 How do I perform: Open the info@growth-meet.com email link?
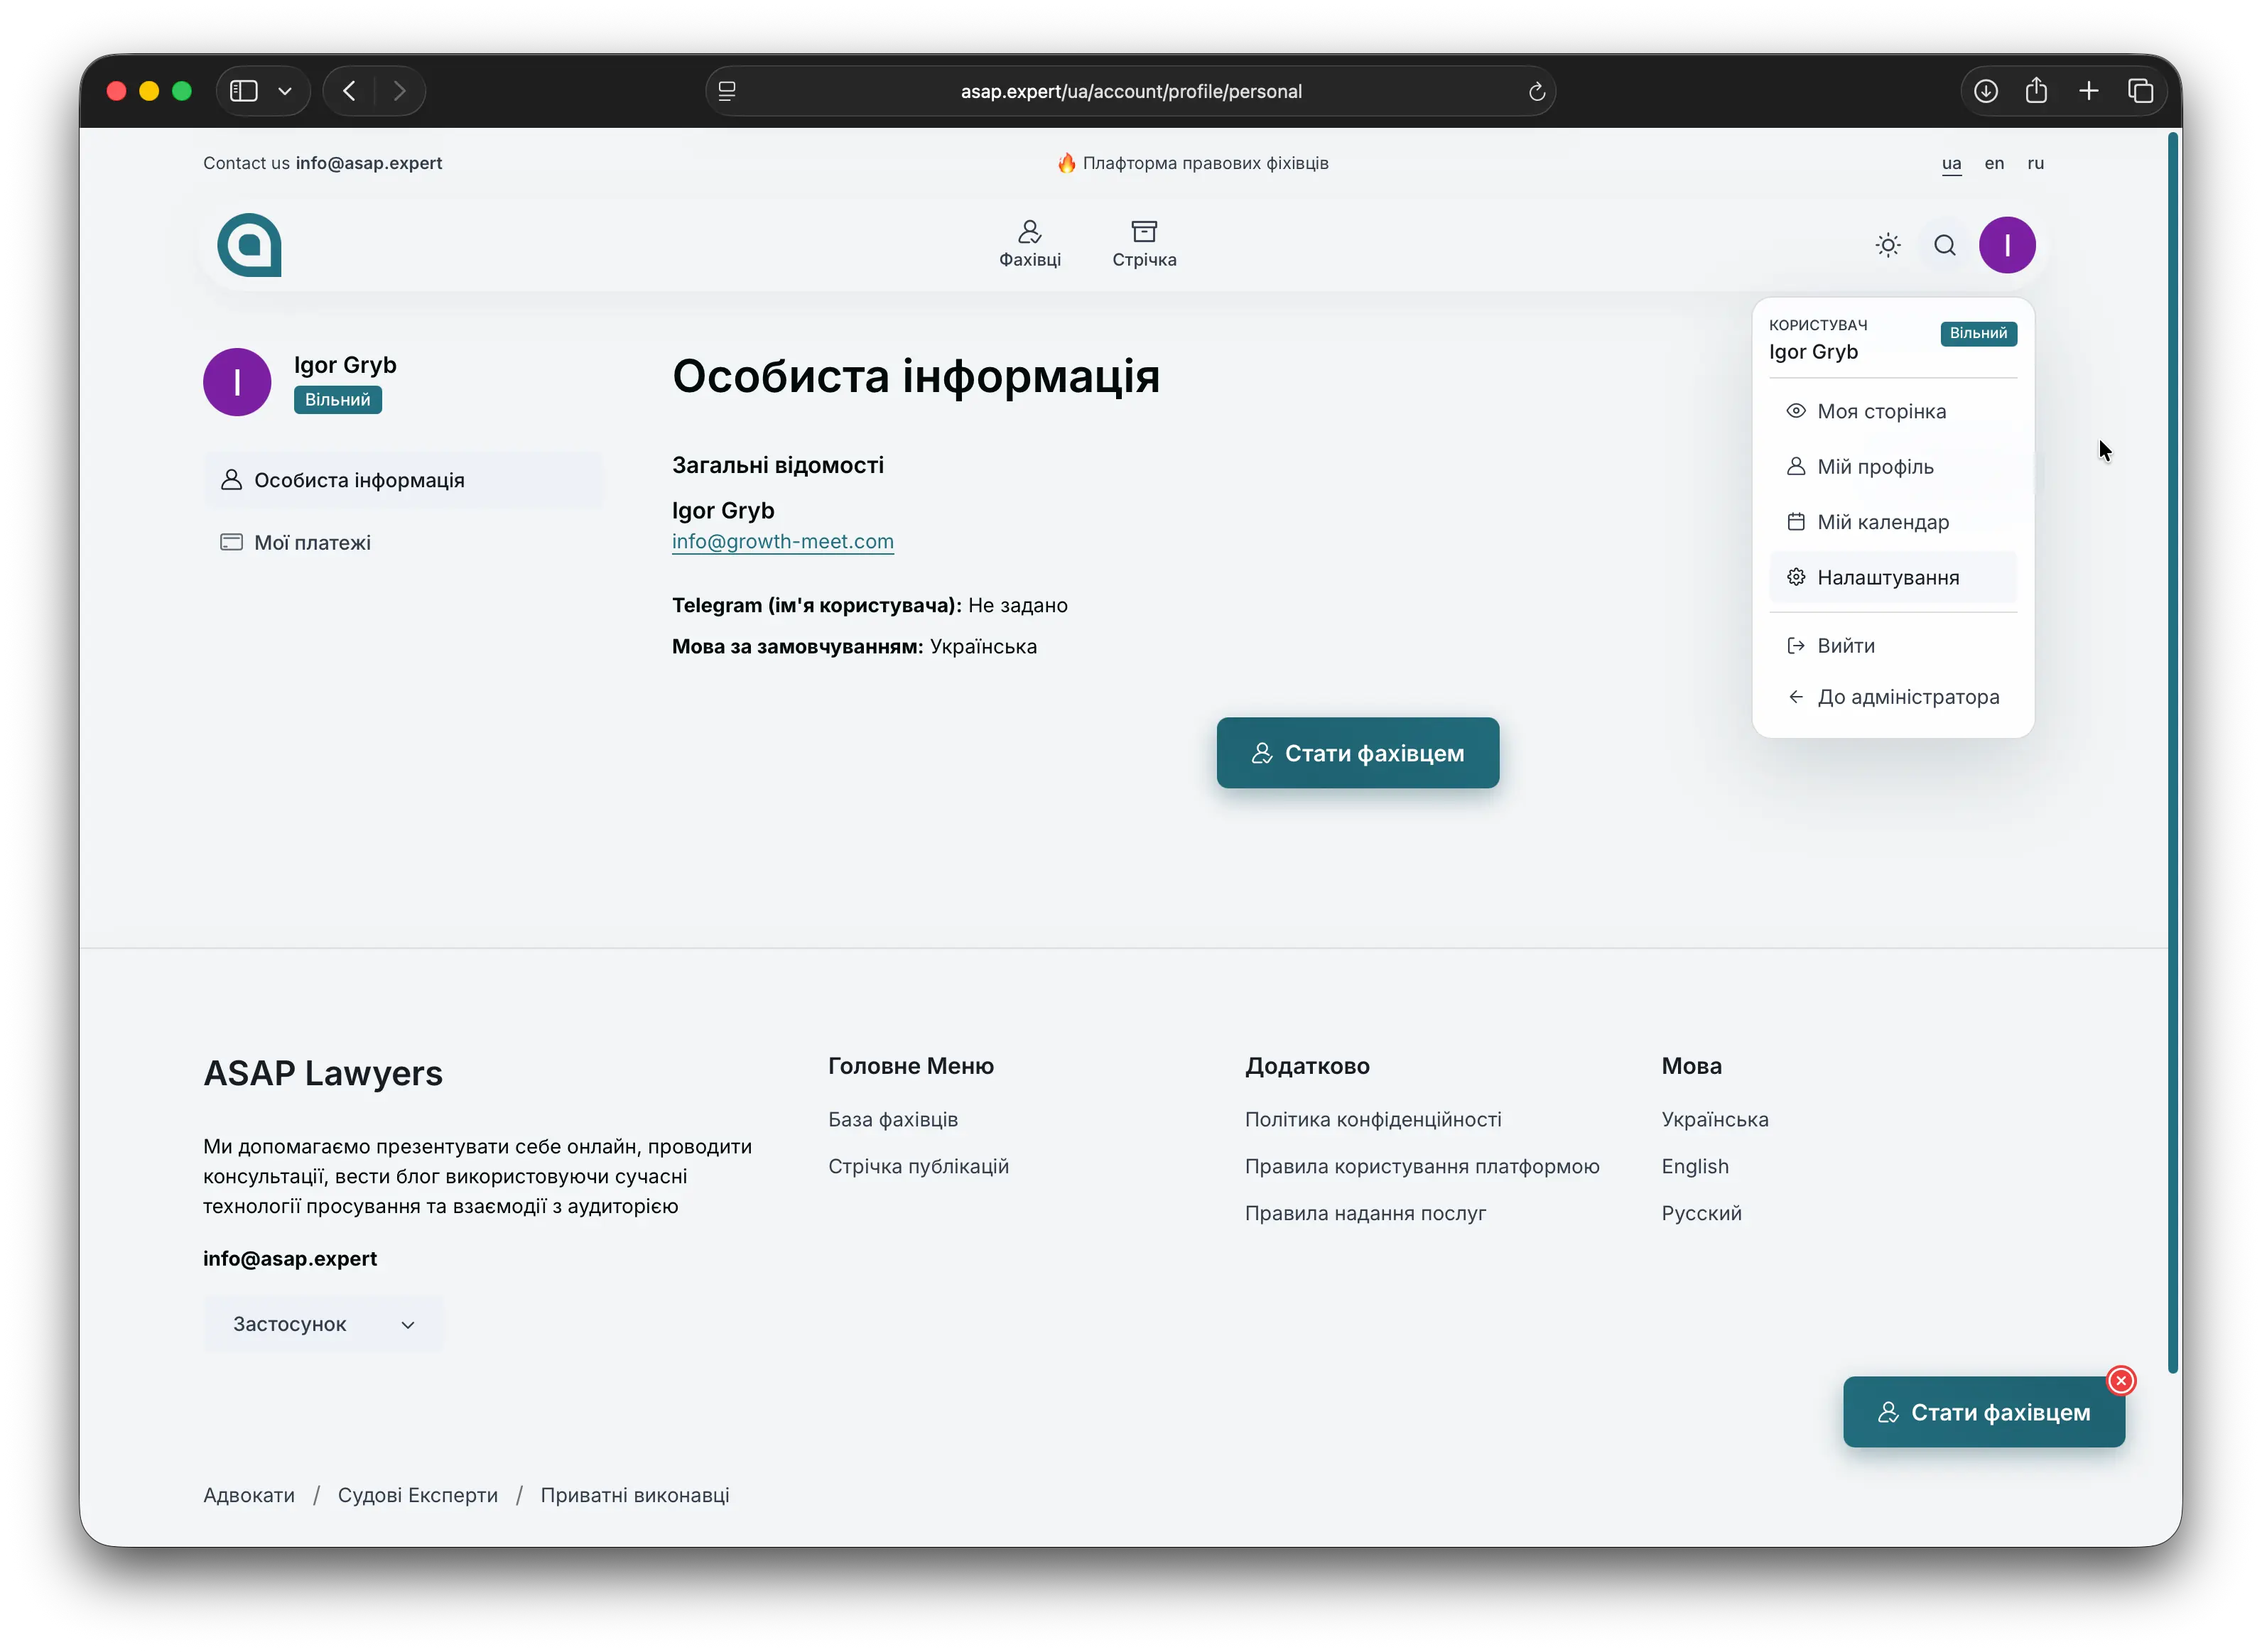[x=782, y=541]
